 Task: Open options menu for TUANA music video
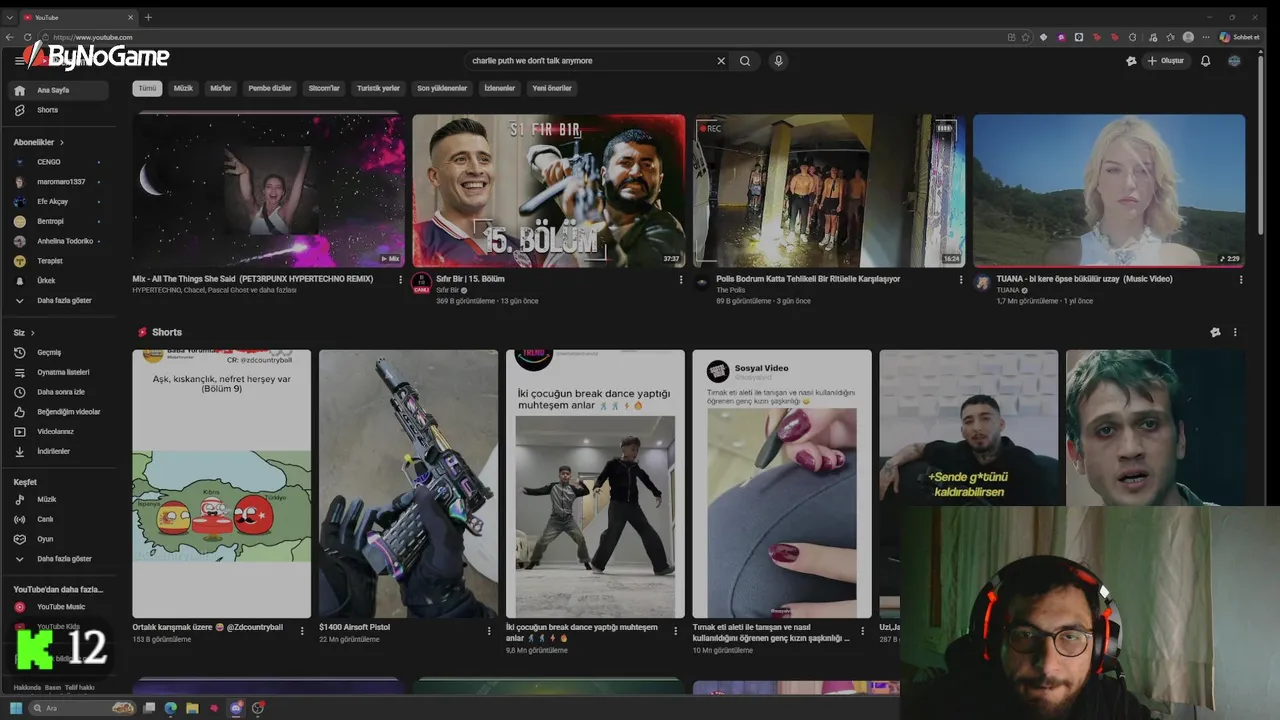pos(1241,280)
